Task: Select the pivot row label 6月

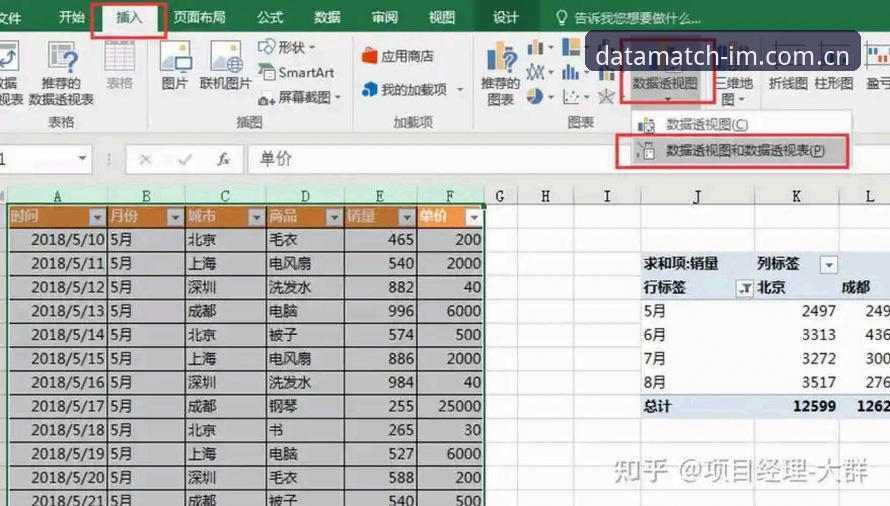Action: (x=697, y=335)
